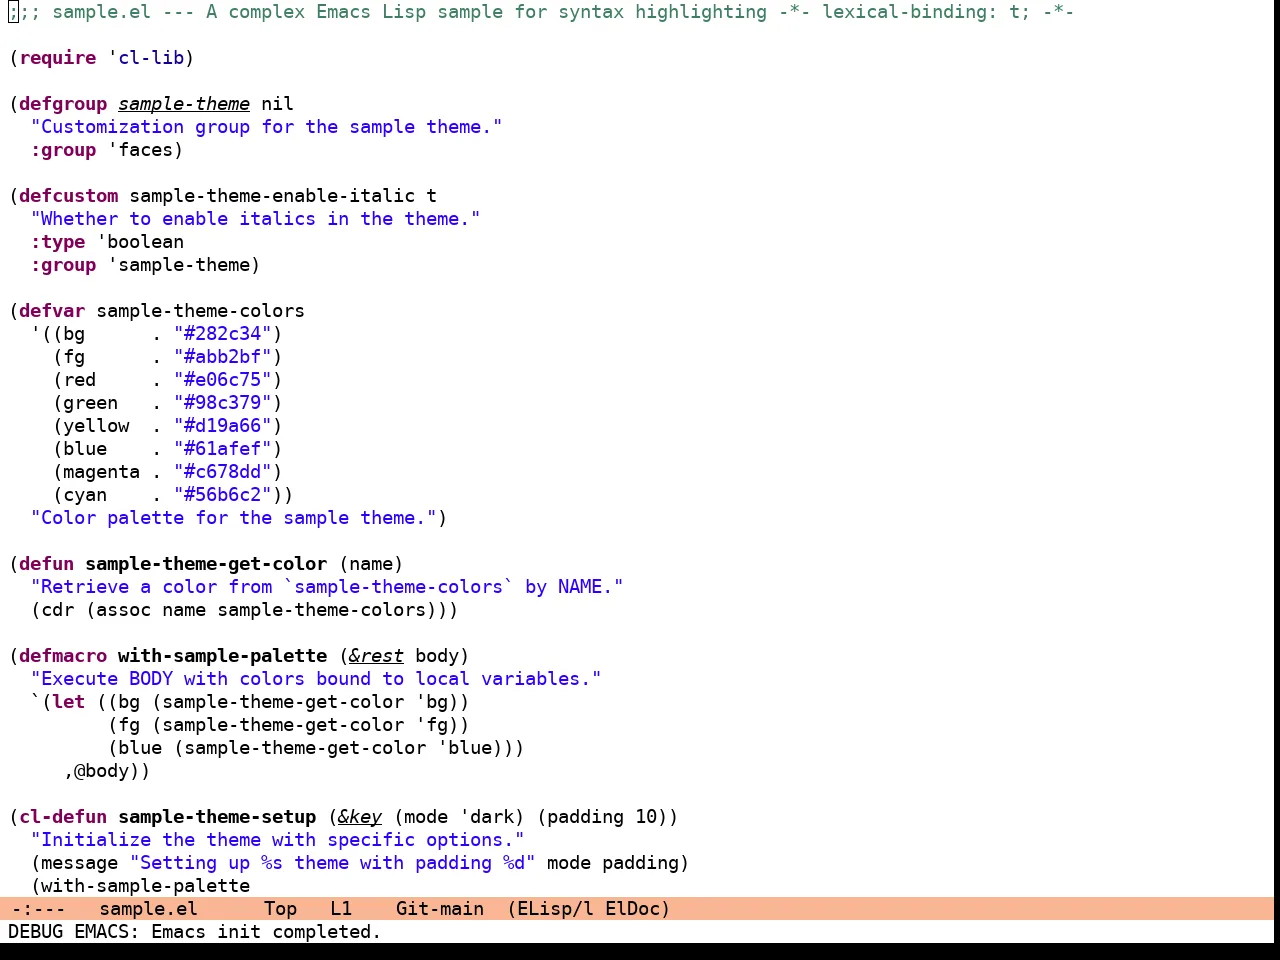
Task: Click color string "#98c379"
Action: click(222, 403)
